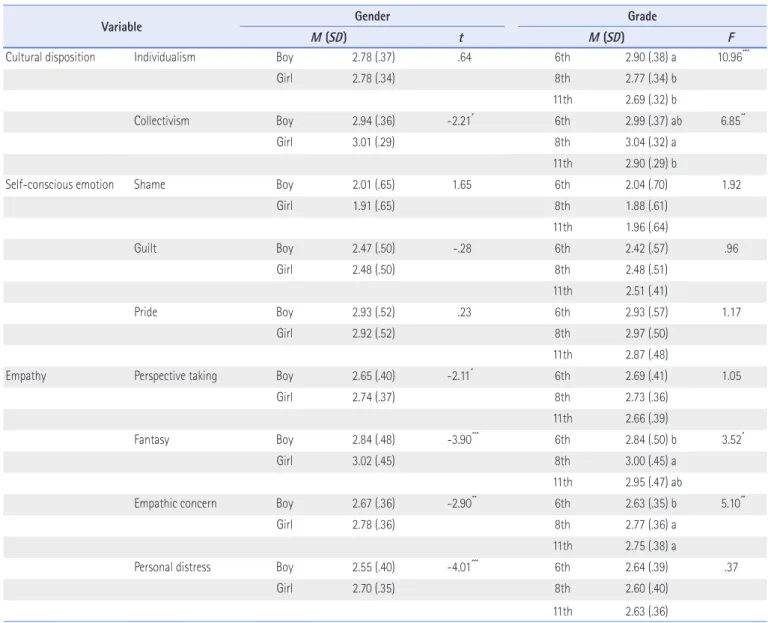Image resolution: width=768 pixels, height=623 pixels.
Task: Select the 3.52 F value
Action: pyautogui.click(x=733, y=439)
